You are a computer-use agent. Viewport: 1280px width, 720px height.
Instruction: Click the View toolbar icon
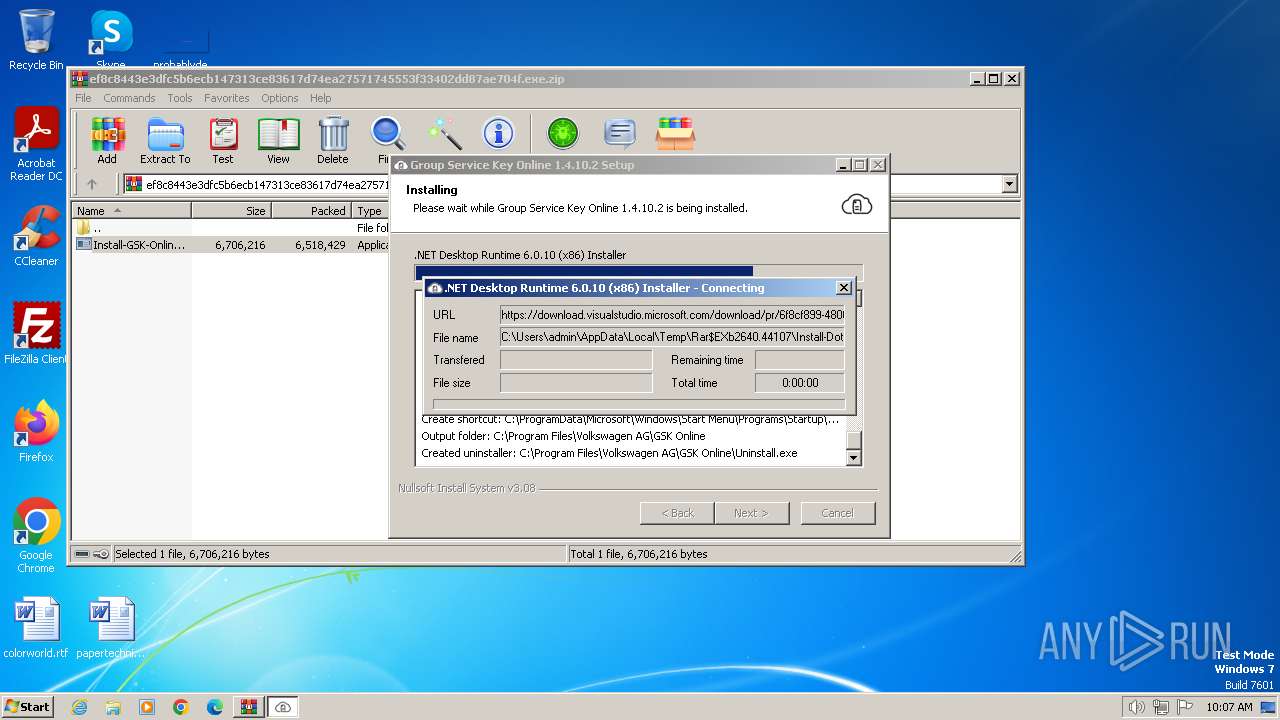278,141
